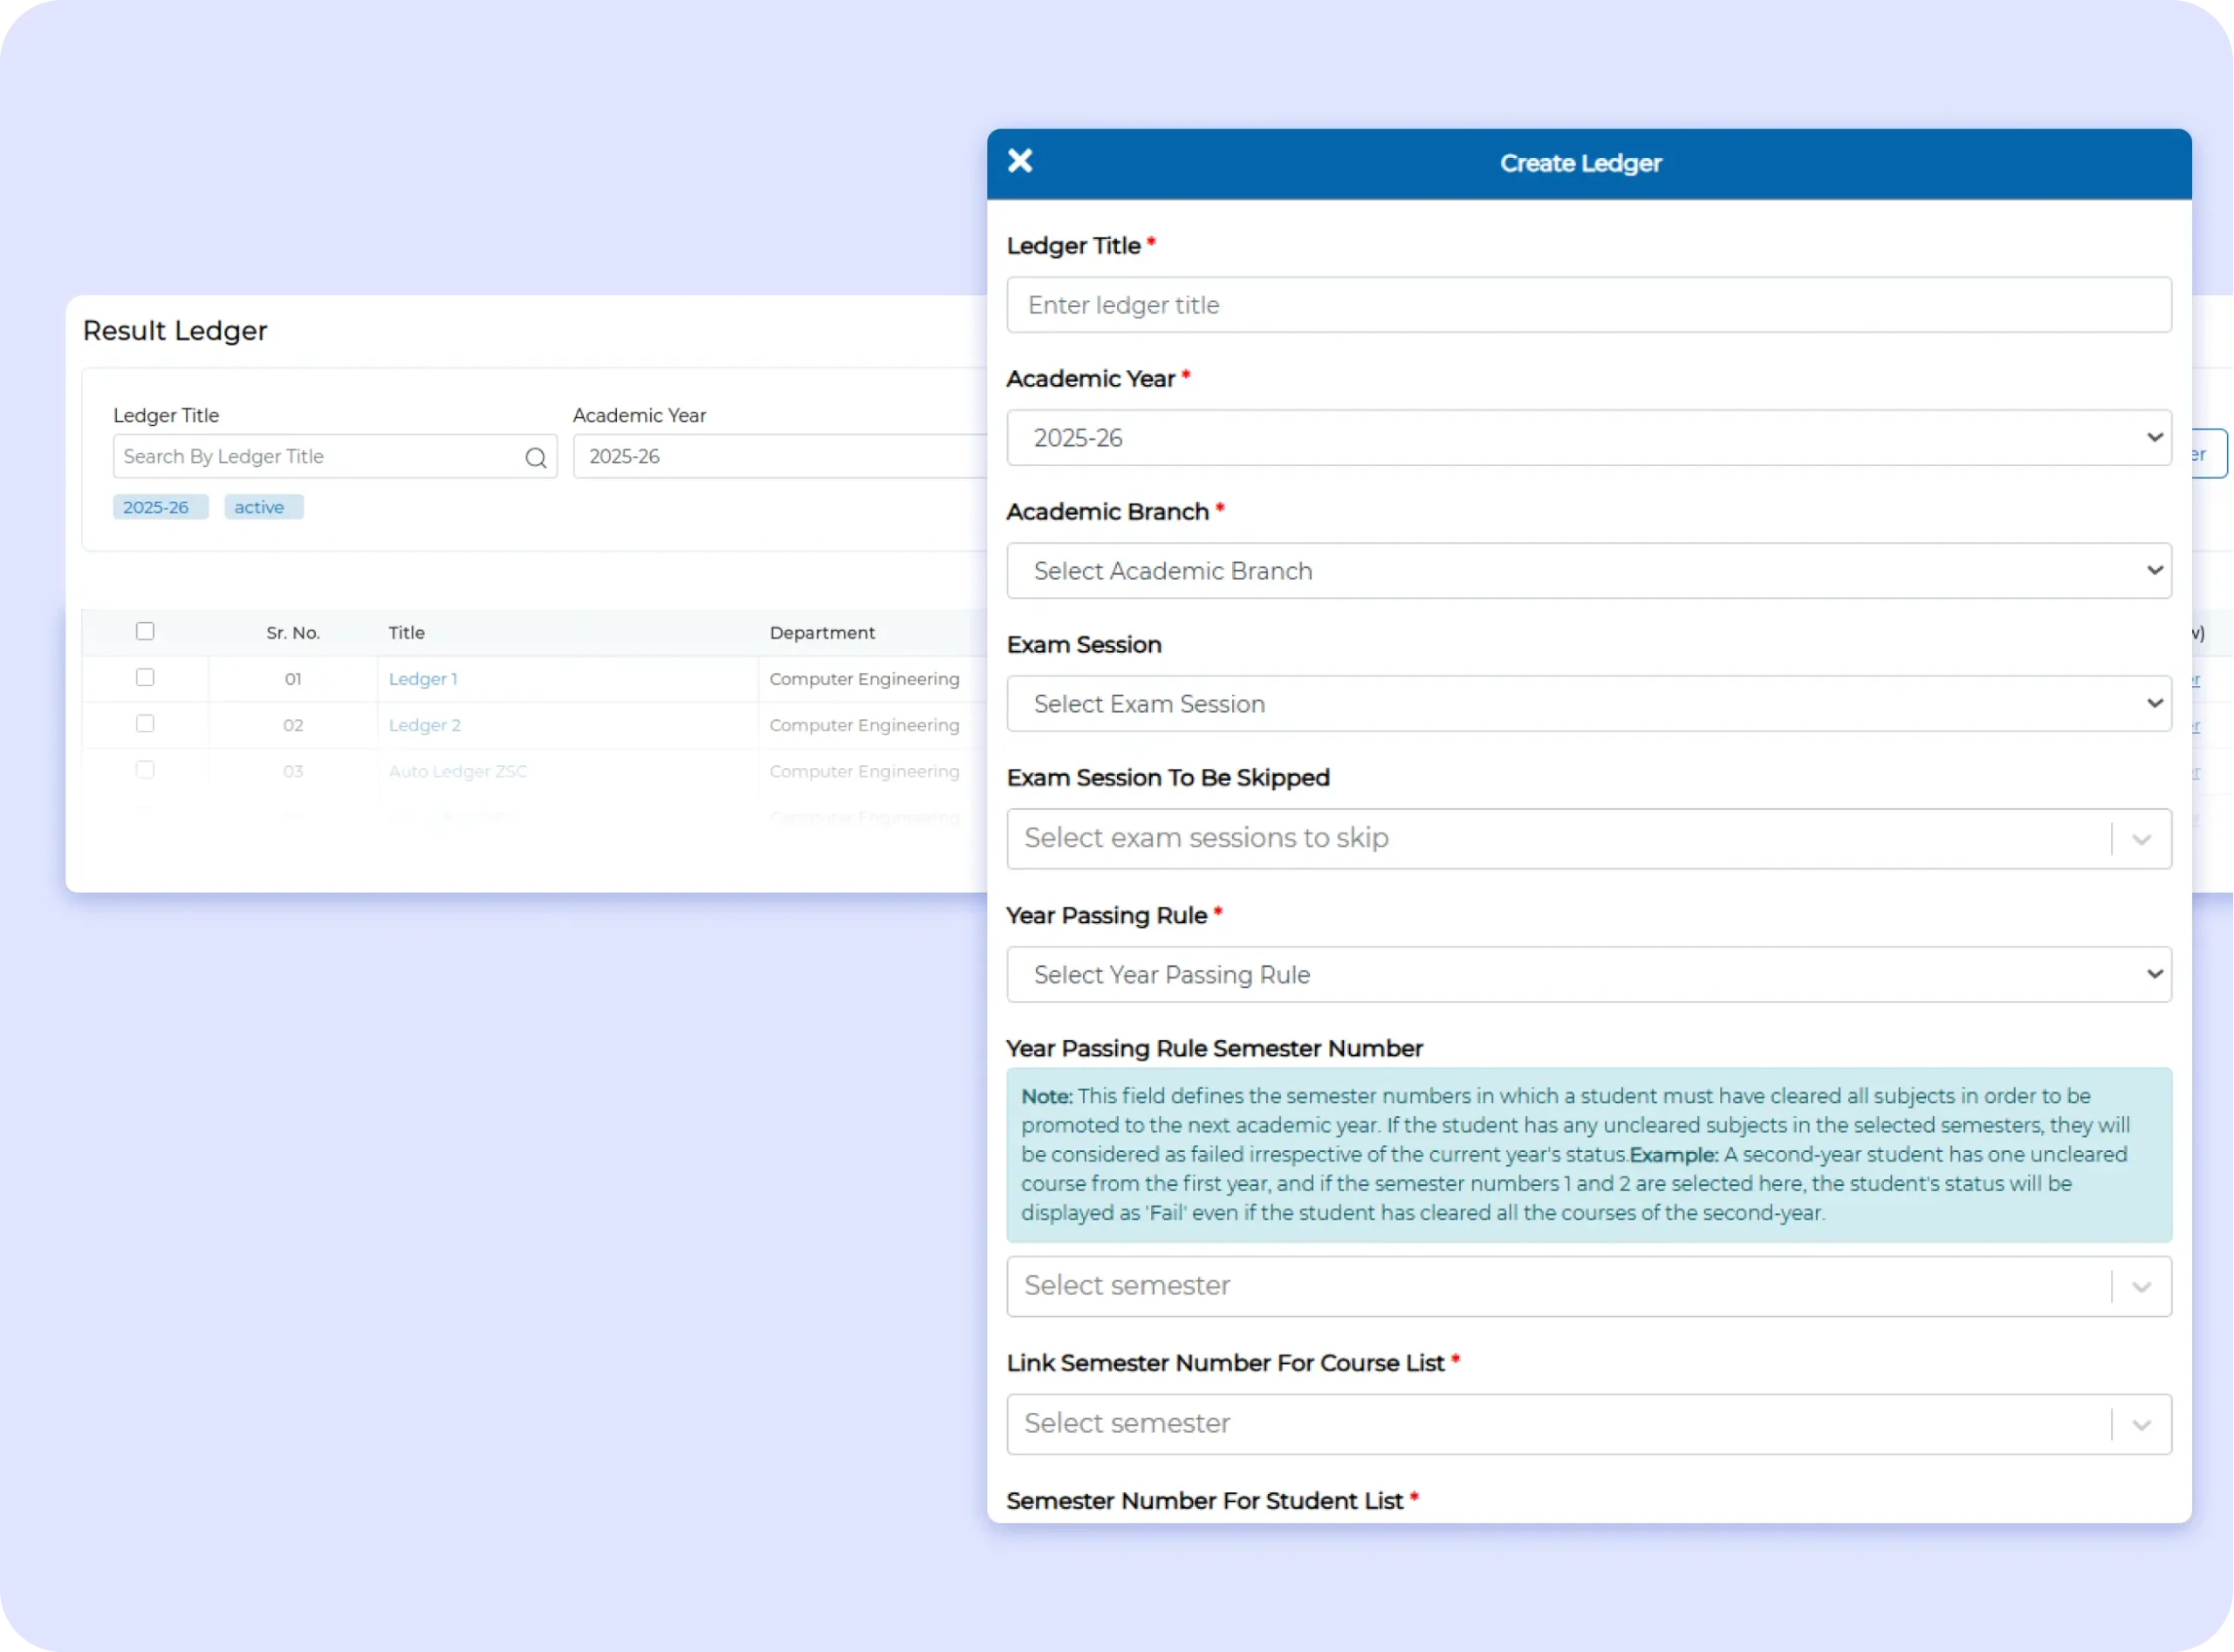This screenshot has width=2234, height=1652.
Task: Open the Select Year Passing Rule dropdown
Action: (x=1588, y=974)
